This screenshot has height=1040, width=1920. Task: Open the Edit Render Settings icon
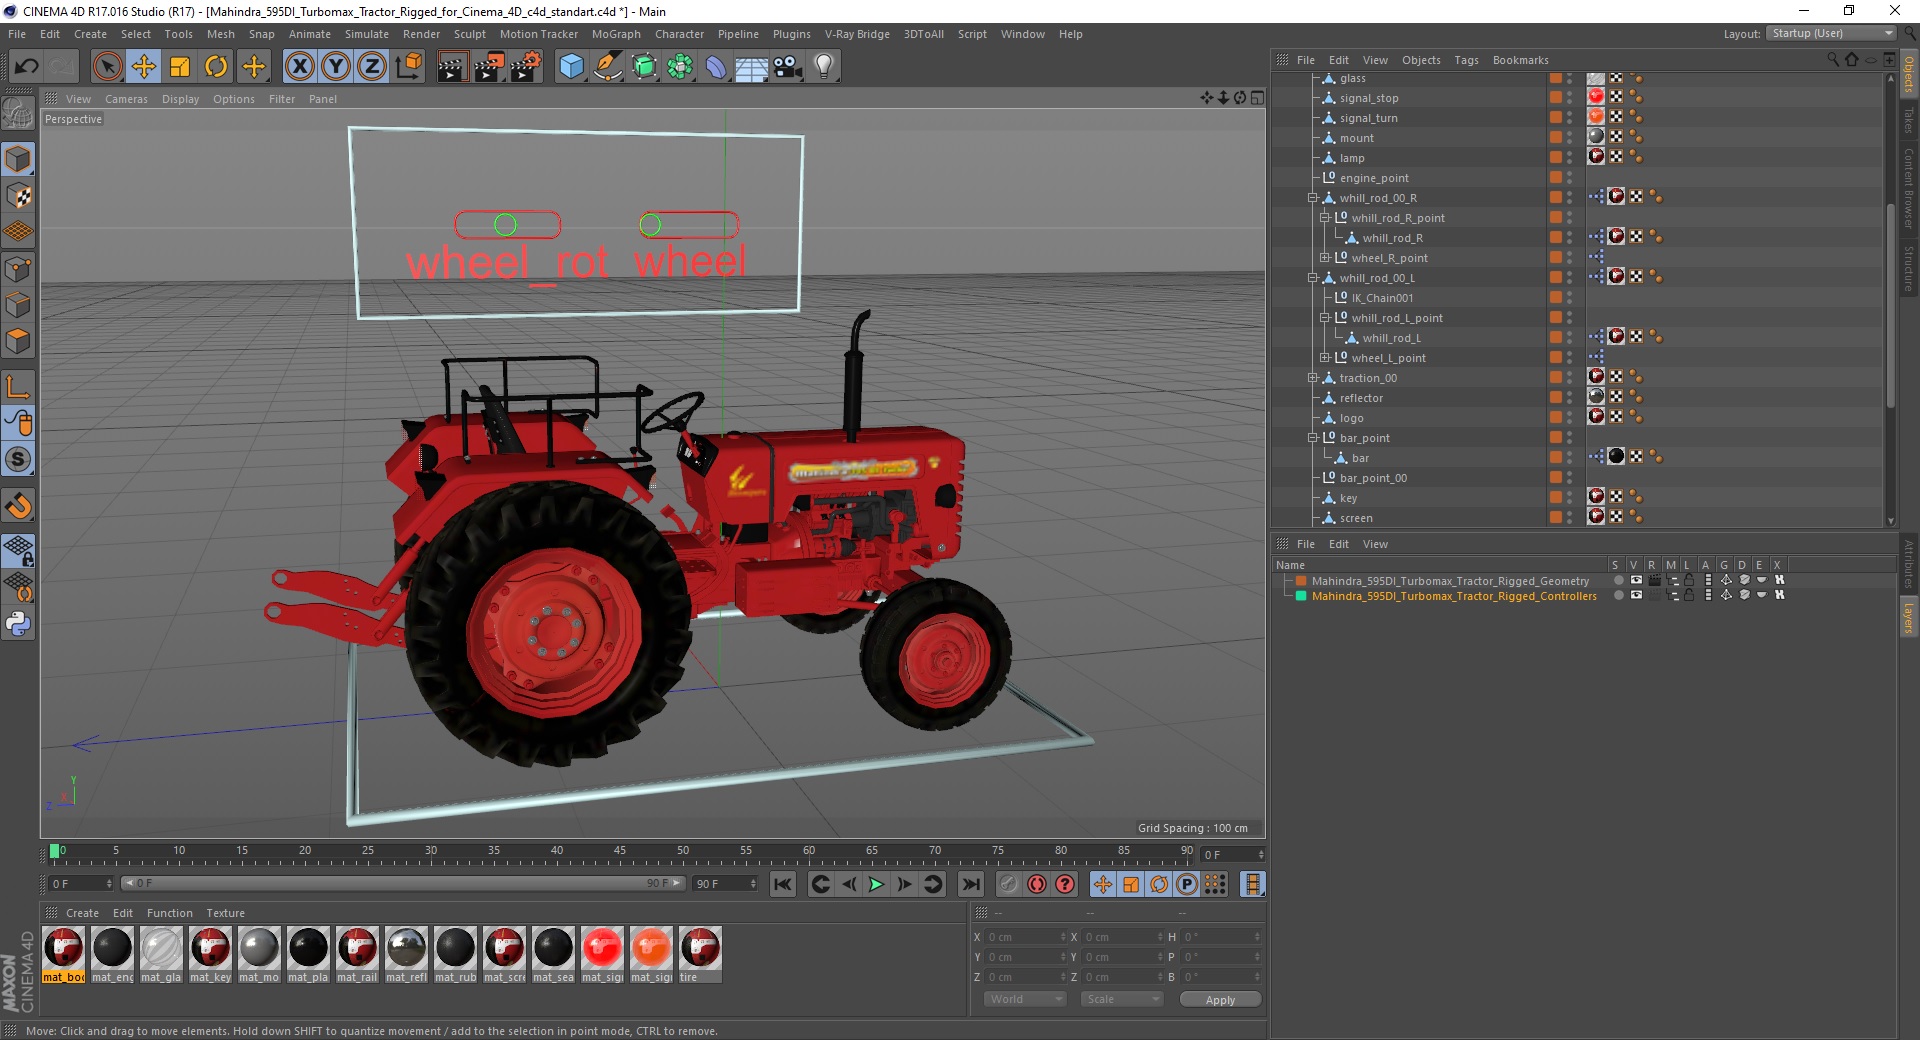click(x=525, y=67)
